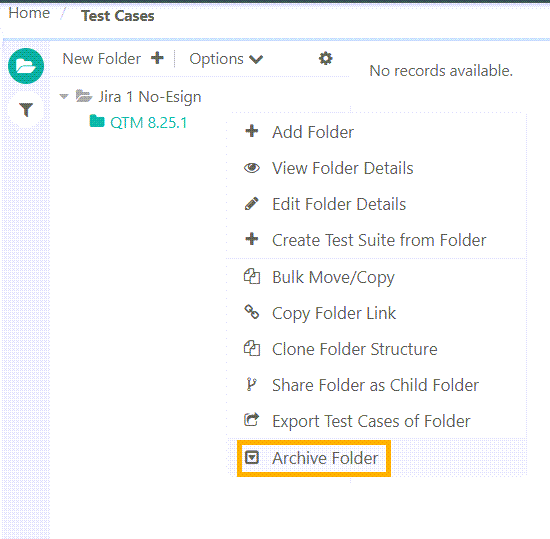Click the Jira 1 No-Esign open-folder icon
Image resolution: width=550 pixels, height=539 pixels.
(x=84, y=96)
